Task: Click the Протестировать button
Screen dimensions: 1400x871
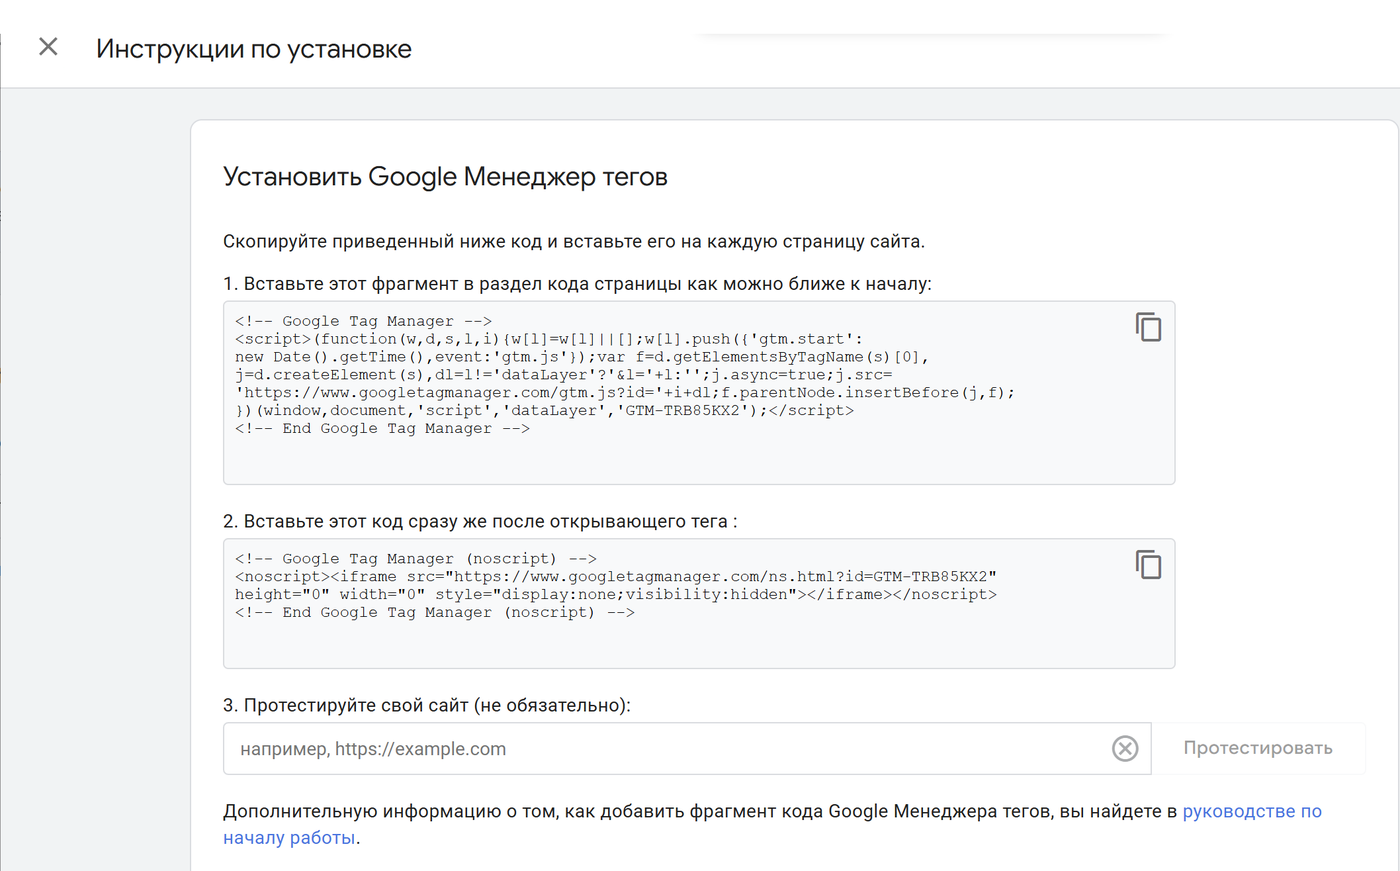Action: click(x=1258, y=748)
